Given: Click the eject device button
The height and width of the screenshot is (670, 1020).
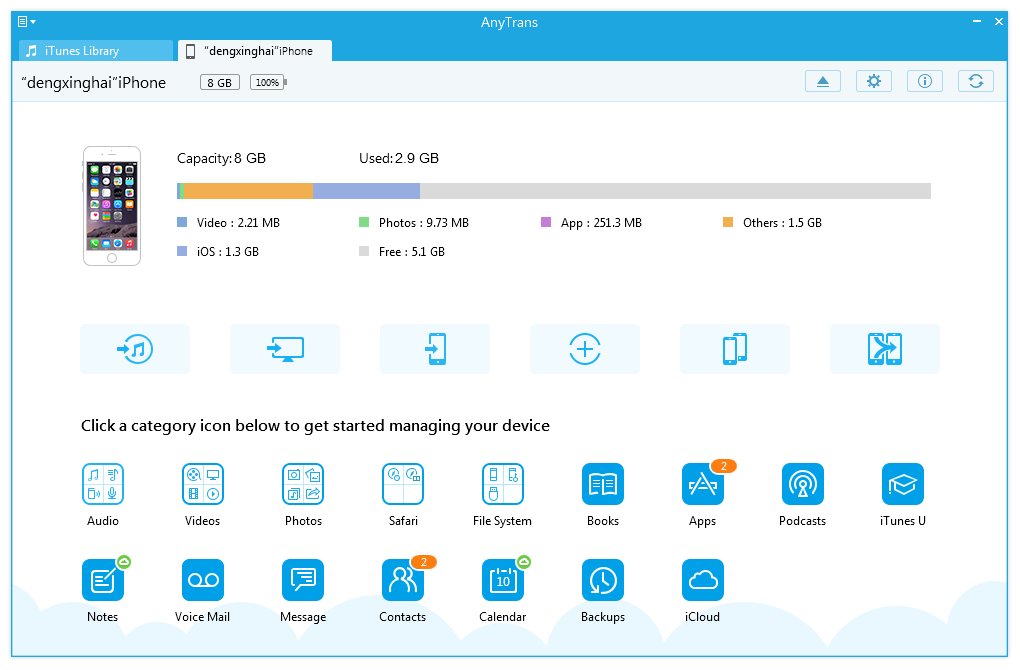Looking at the screenshot, I should (x=823, y=82).
